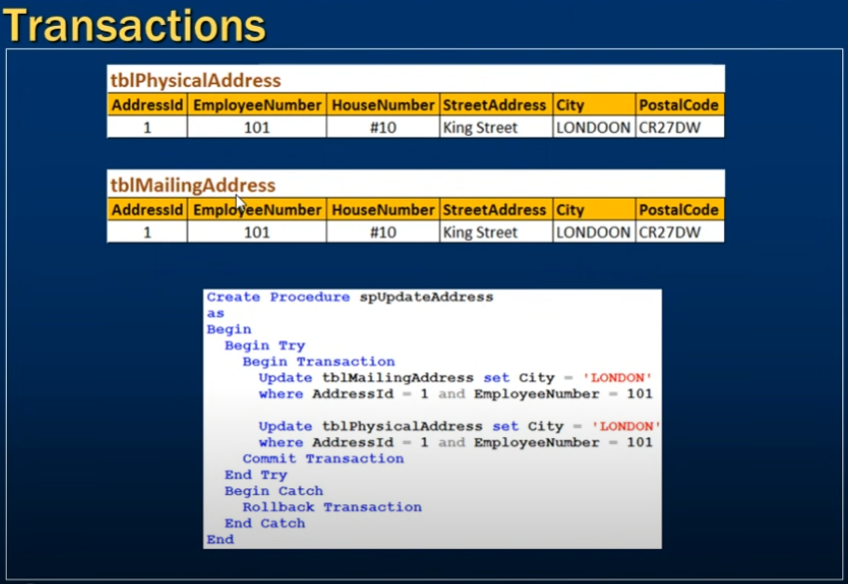Click the "tblPhysicalAddress" table title
Viewport: 848px width, 584px height.
click(x=196, y=81)
